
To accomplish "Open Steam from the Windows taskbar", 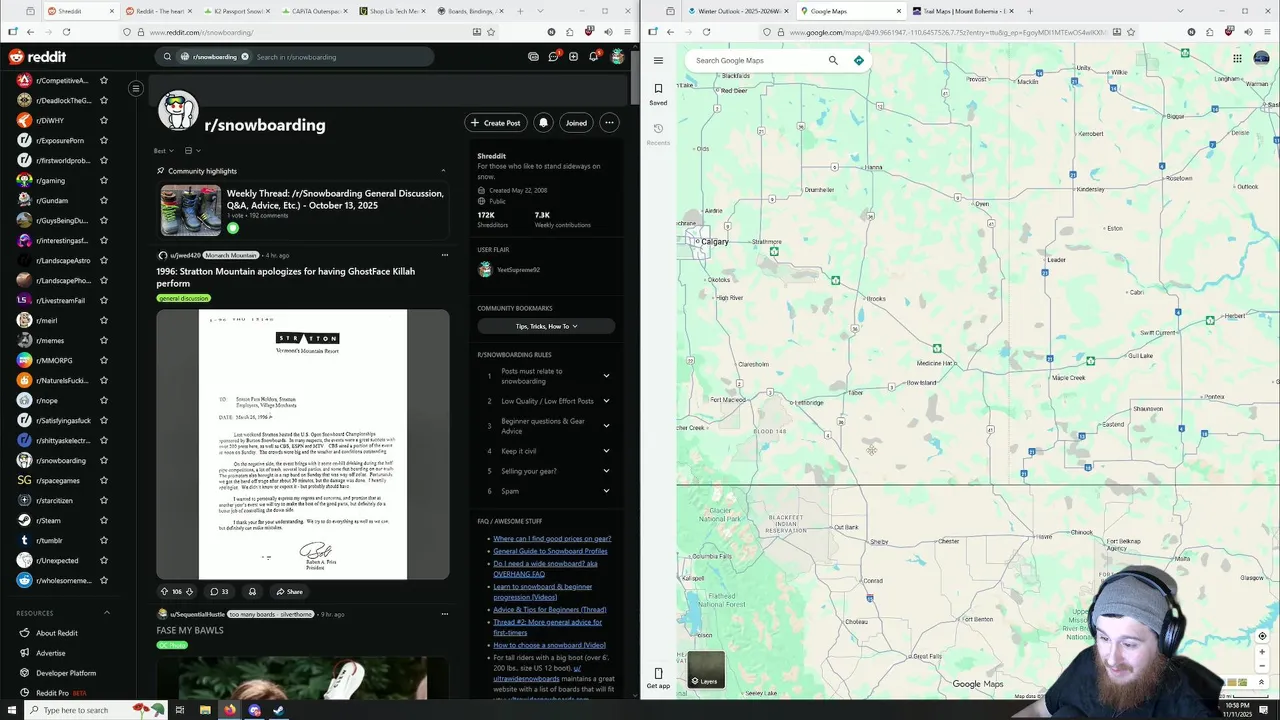I will 279,710.
